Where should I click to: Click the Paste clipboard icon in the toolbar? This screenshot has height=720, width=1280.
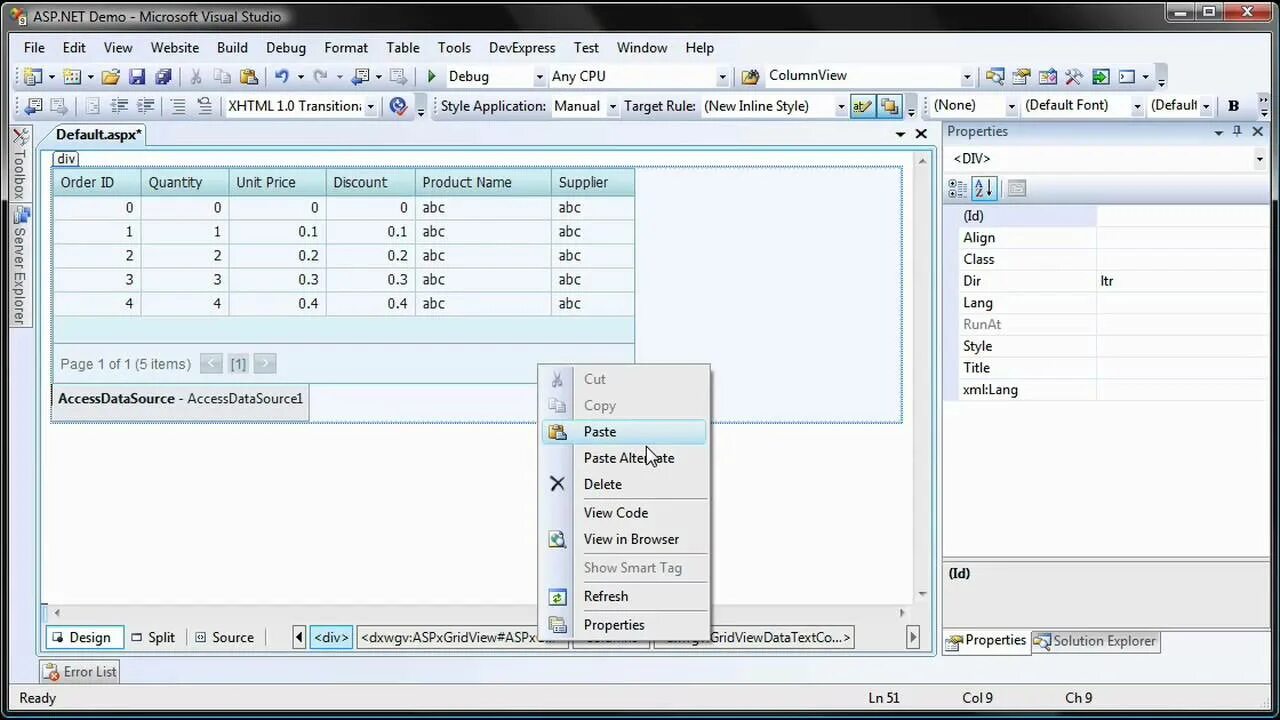click(249, 76)
